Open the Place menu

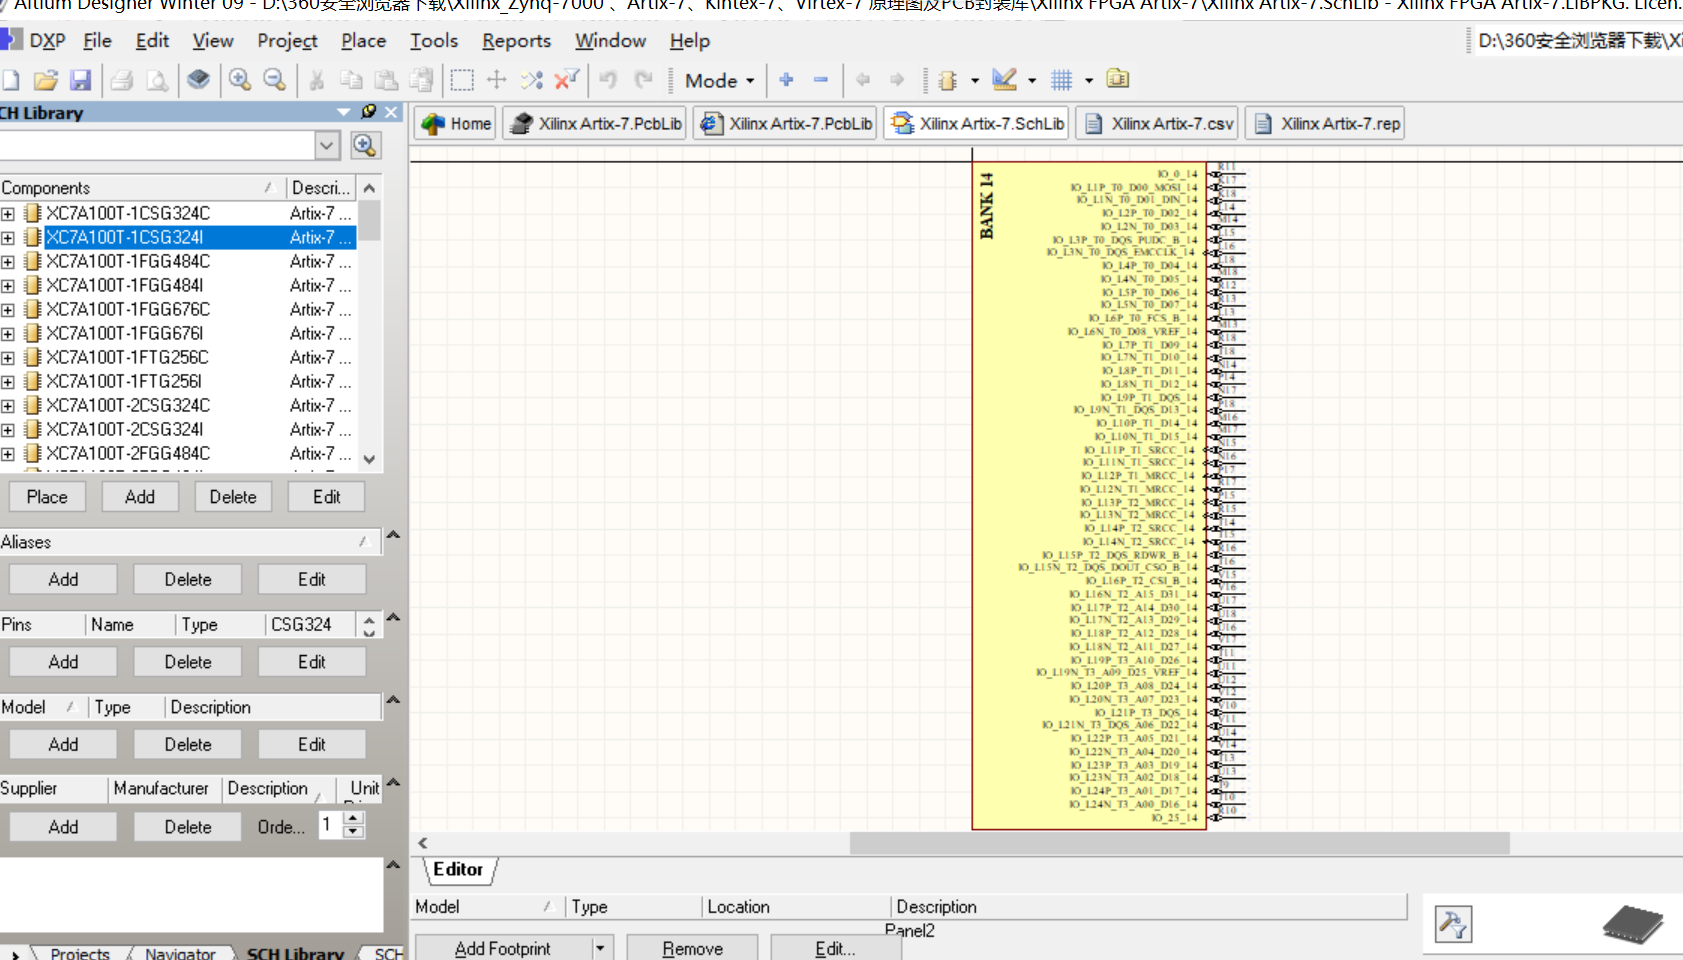(363, 41)
